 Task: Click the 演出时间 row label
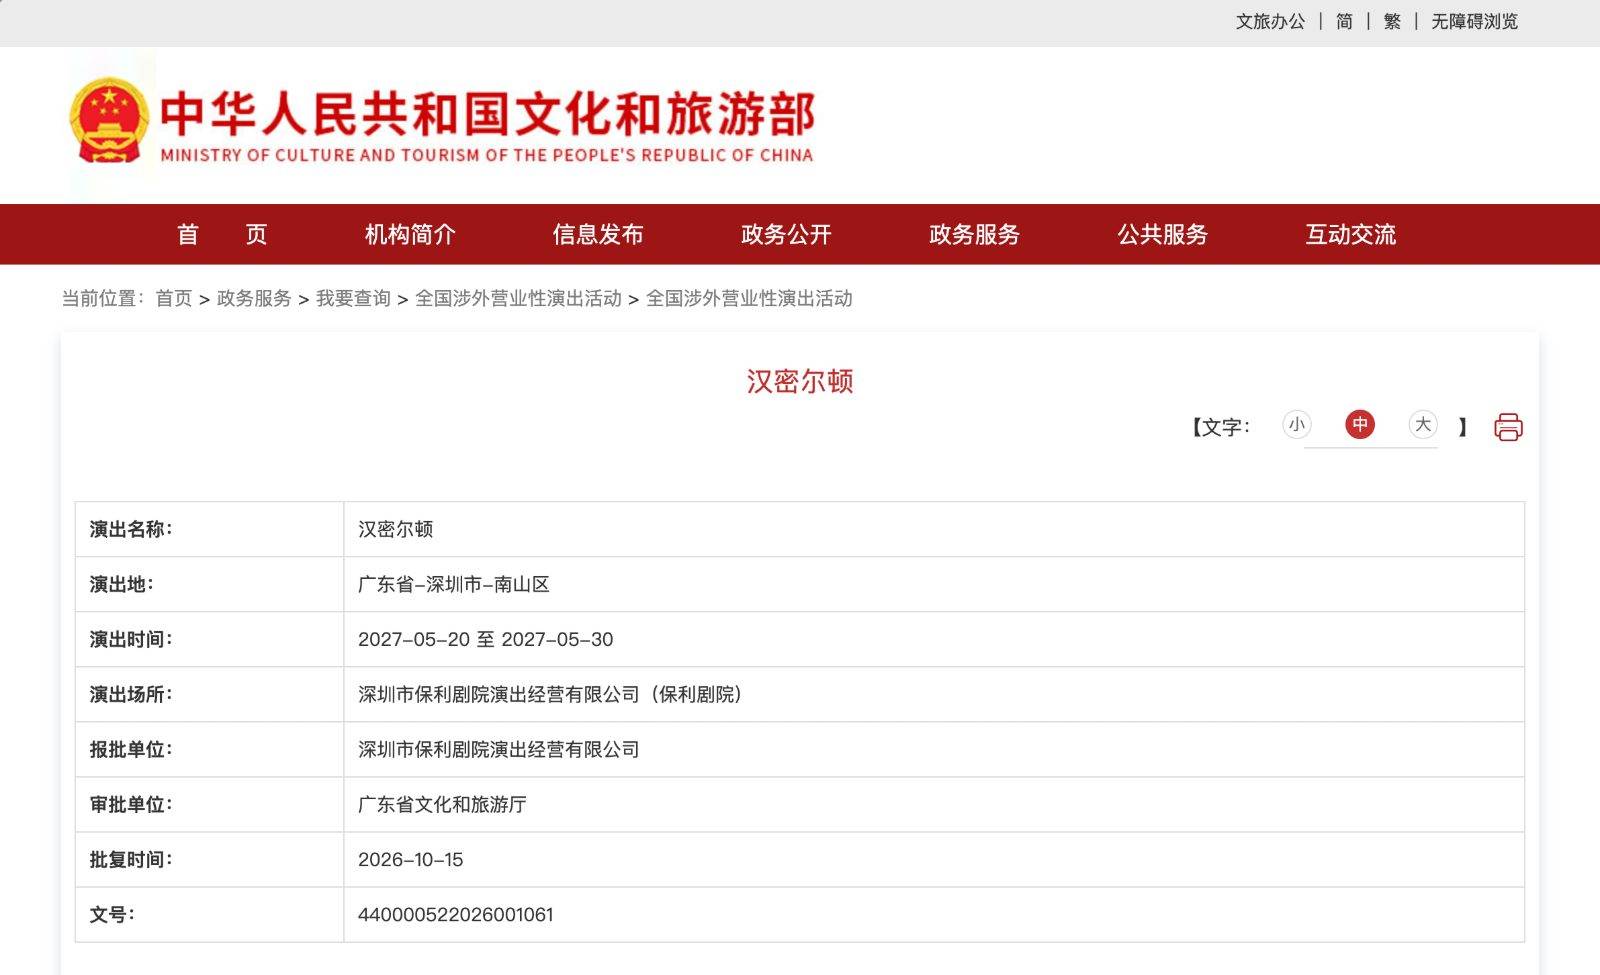pos(131,639)
